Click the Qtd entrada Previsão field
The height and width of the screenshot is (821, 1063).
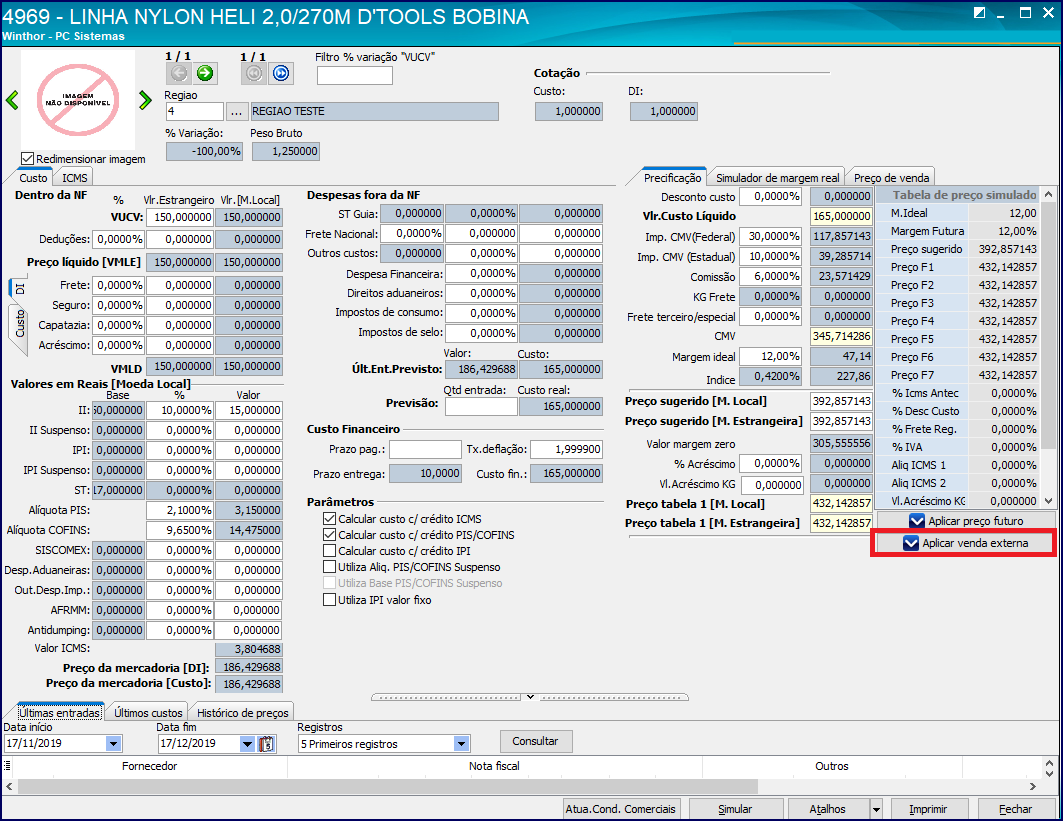481,407
